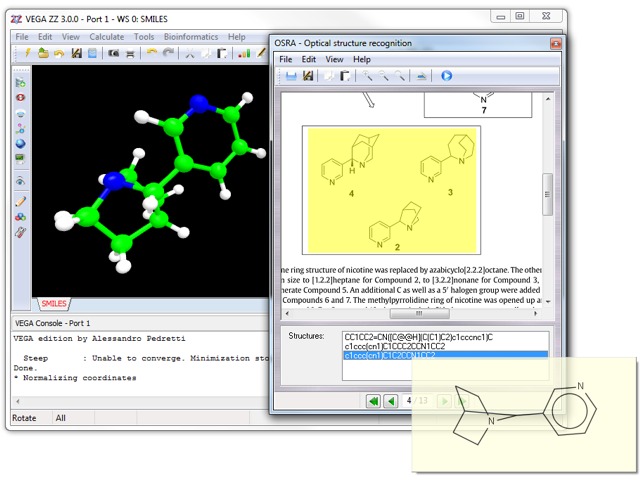
Task: Select the first SMILES entry starting CC1CC2=CN
Action: [445, 337]
